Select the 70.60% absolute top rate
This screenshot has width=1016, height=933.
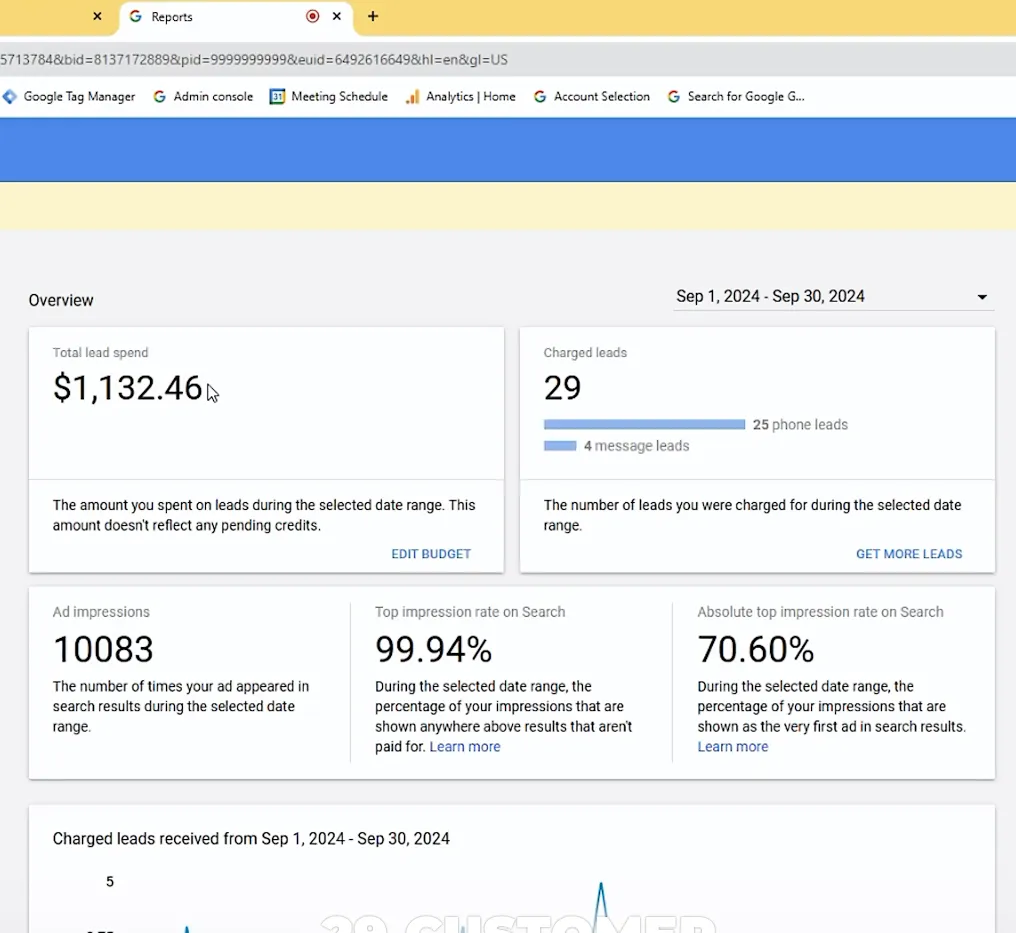pyautogui.click(x=756, y=649)
